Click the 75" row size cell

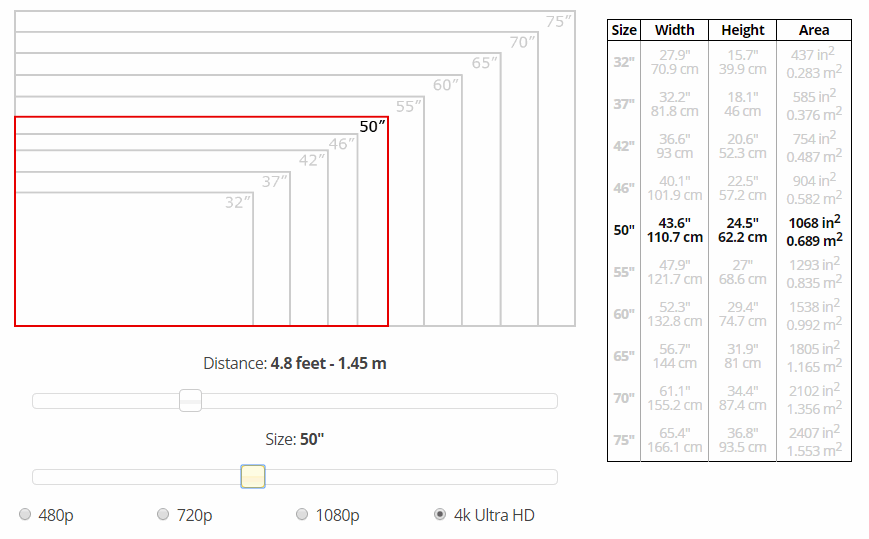tap(624, 440)
